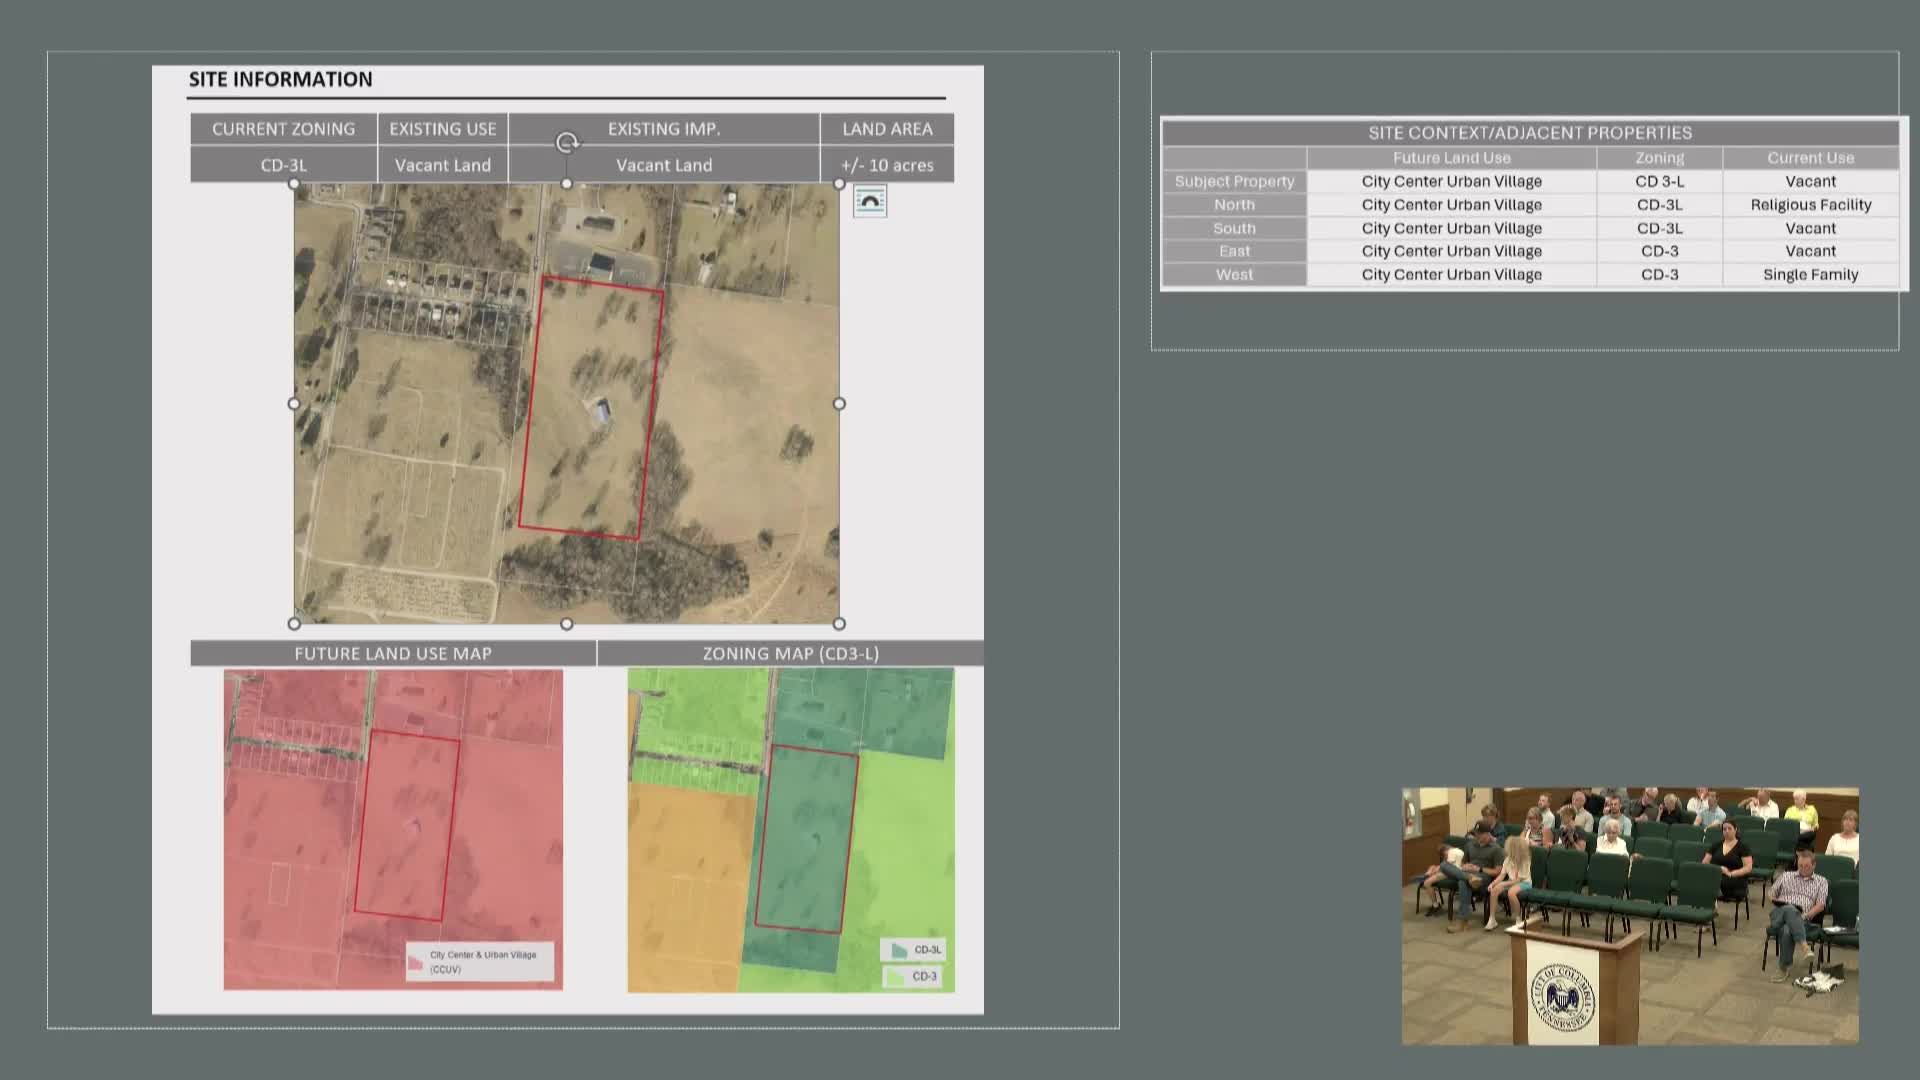The width and height of the screenshot is (1920, 1080).
Task: Click 'City Center Urban Village' in East row
Action: pyautogui.click(x=1452, y=251)
